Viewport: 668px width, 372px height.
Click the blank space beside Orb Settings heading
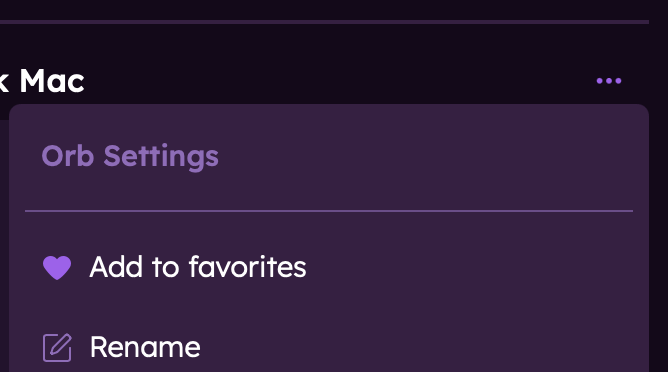click(x=426, y=157)
